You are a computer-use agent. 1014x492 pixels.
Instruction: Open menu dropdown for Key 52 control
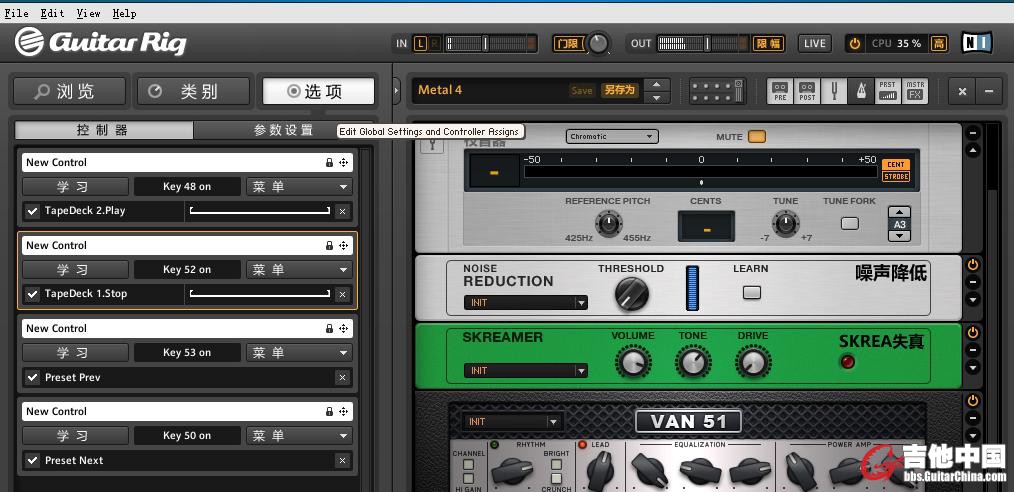[x=299, y=270]
